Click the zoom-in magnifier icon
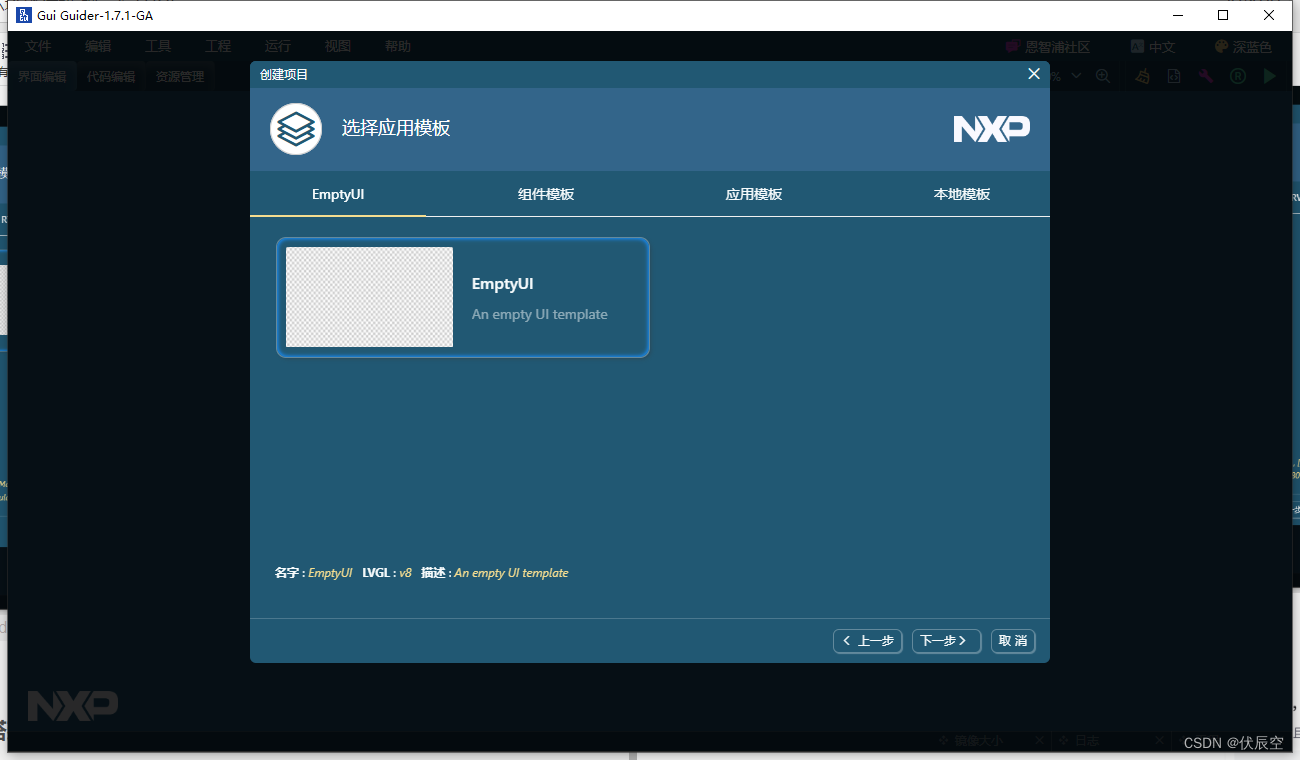 1103,76
